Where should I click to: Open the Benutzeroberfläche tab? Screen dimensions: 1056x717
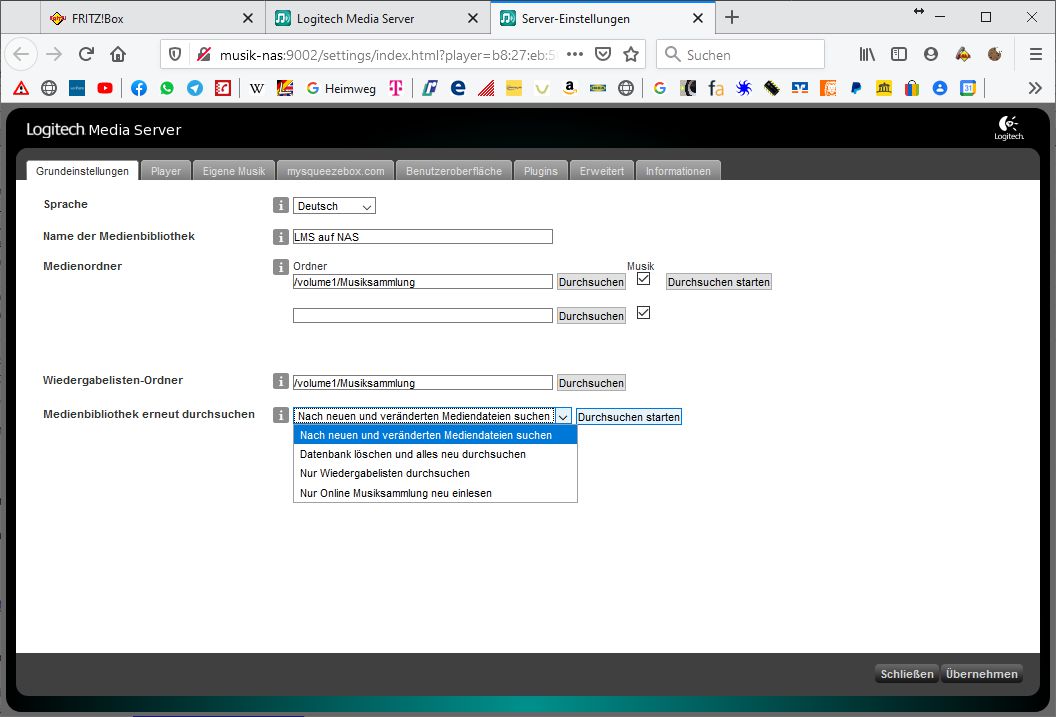click(x=454, y=171)
